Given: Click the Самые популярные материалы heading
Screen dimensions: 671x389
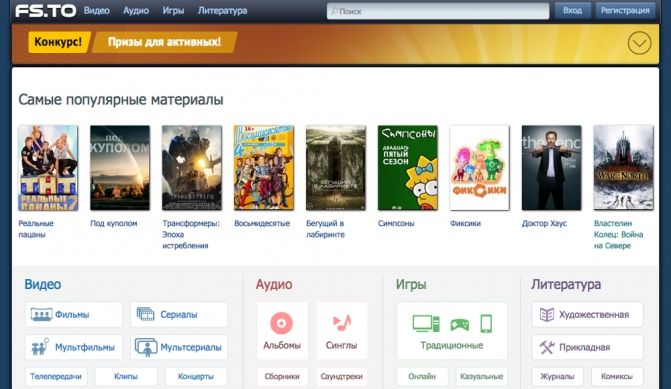Looking at the screenshot, I should point(121,100).
